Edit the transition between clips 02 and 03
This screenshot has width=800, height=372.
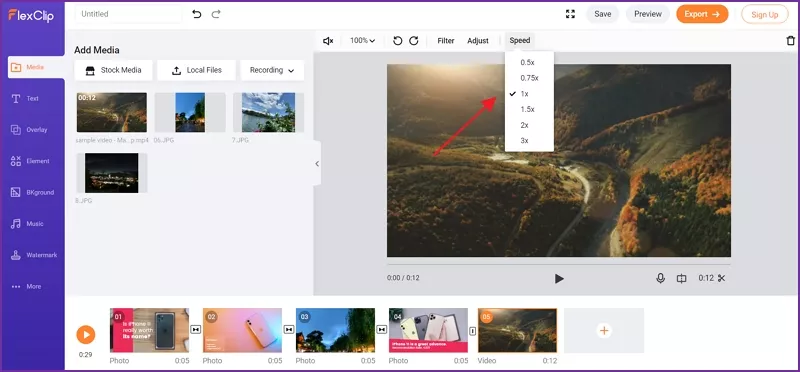click(289, 330)
